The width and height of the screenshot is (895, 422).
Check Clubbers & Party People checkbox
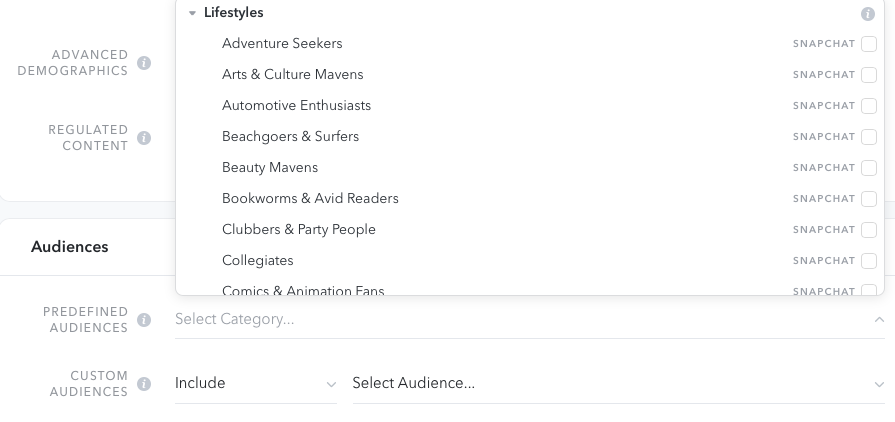pos(869,230)
